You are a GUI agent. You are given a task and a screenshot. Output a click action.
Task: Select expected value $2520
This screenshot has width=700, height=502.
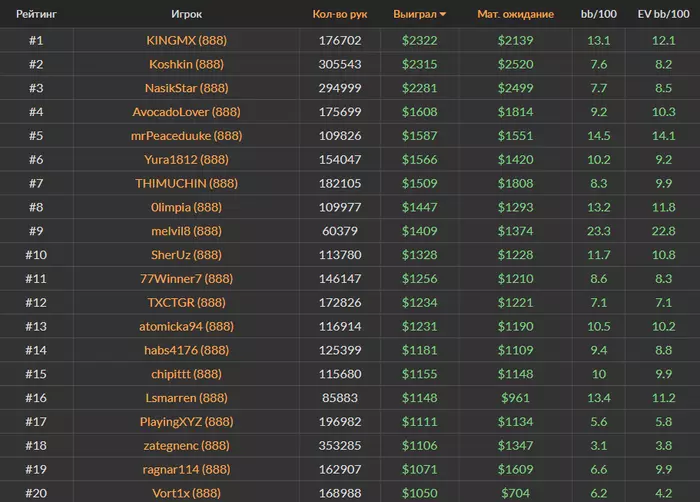click(515, 64)
